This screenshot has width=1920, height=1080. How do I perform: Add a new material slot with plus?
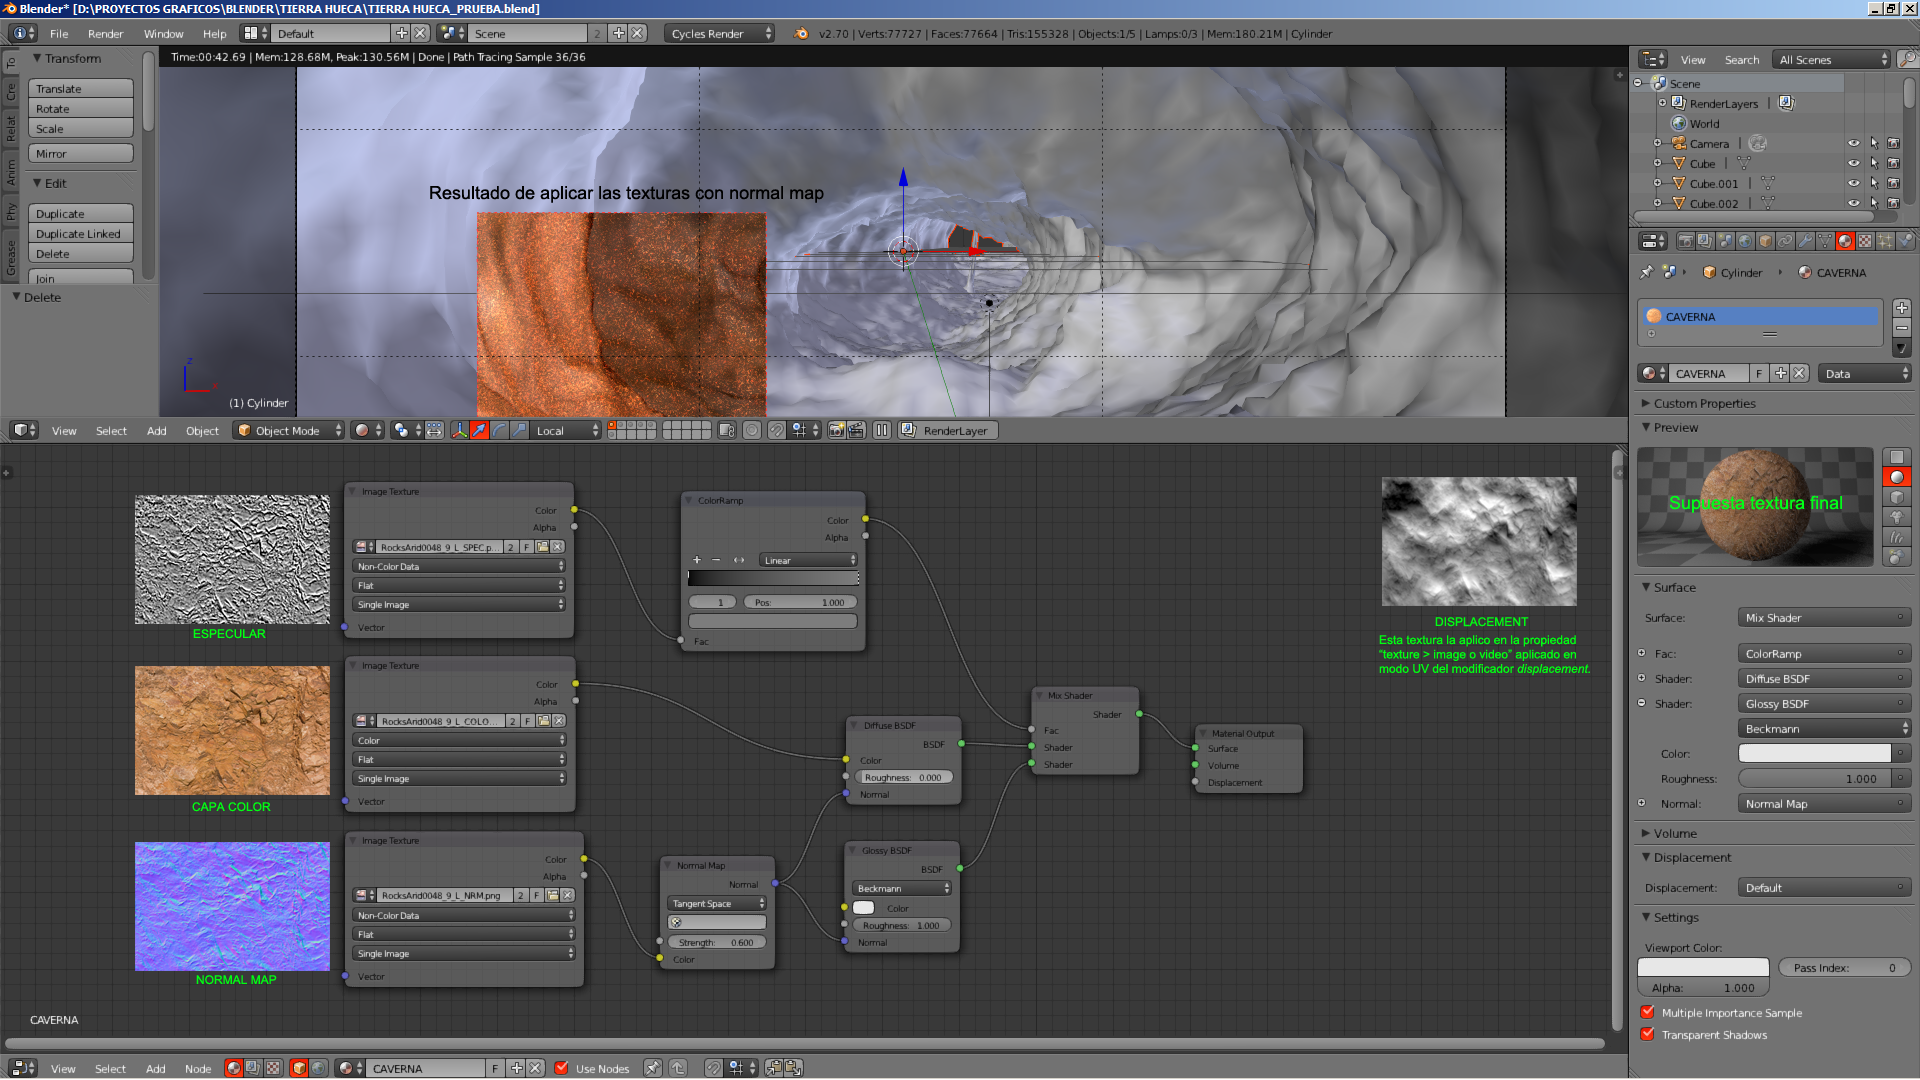1901,308
